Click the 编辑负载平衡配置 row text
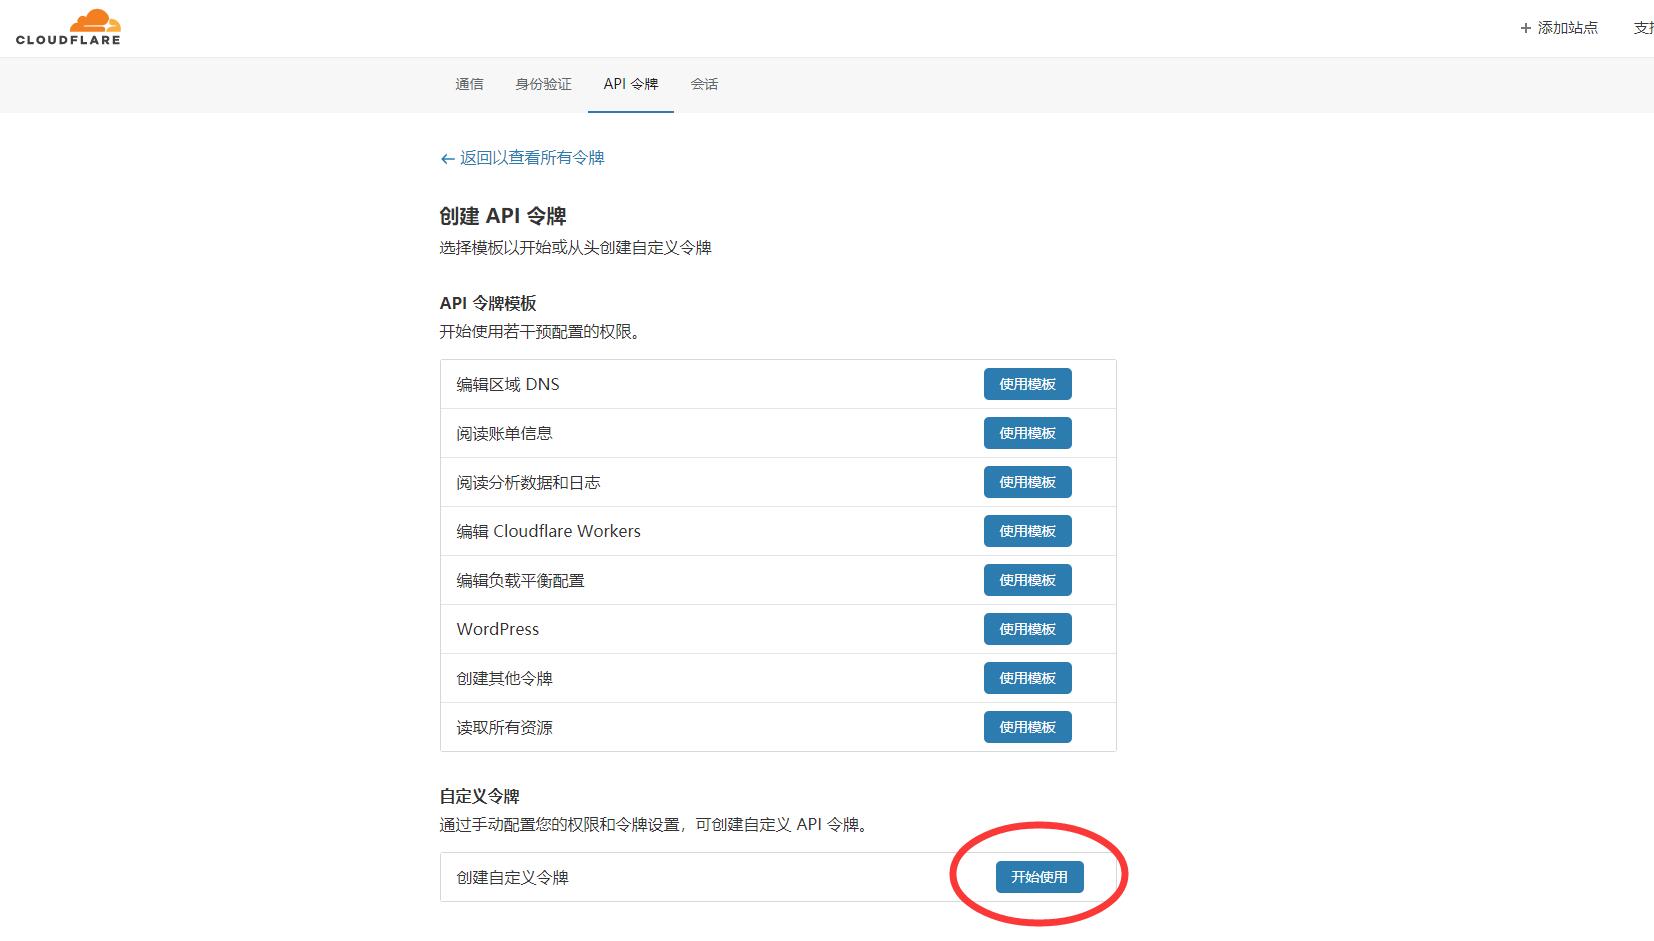This screenshot has height=941, width=1654. 521,580
